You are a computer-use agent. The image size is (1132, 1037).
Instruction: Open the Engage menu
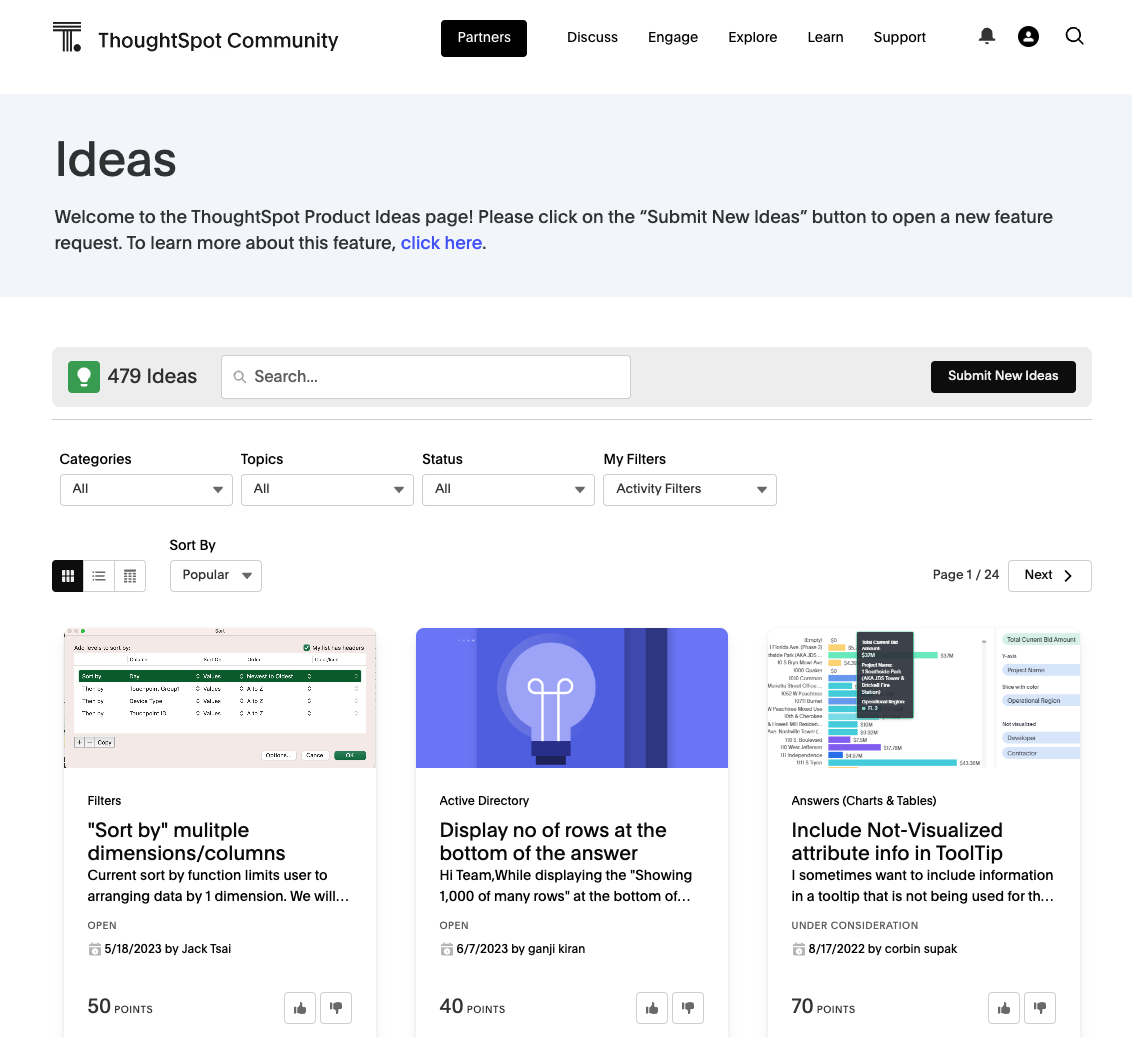click(673, 38)
